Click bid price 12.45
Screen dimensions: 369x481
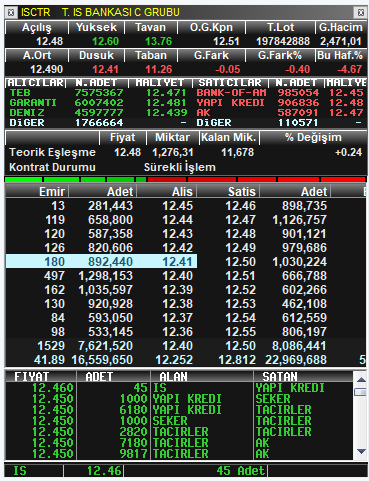click(177, 206)
